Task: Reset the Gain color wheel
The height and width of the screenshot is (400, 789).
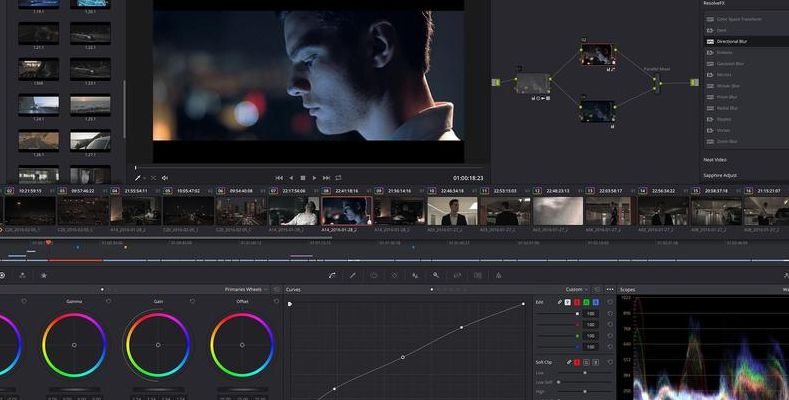Action: coord(192,301)
